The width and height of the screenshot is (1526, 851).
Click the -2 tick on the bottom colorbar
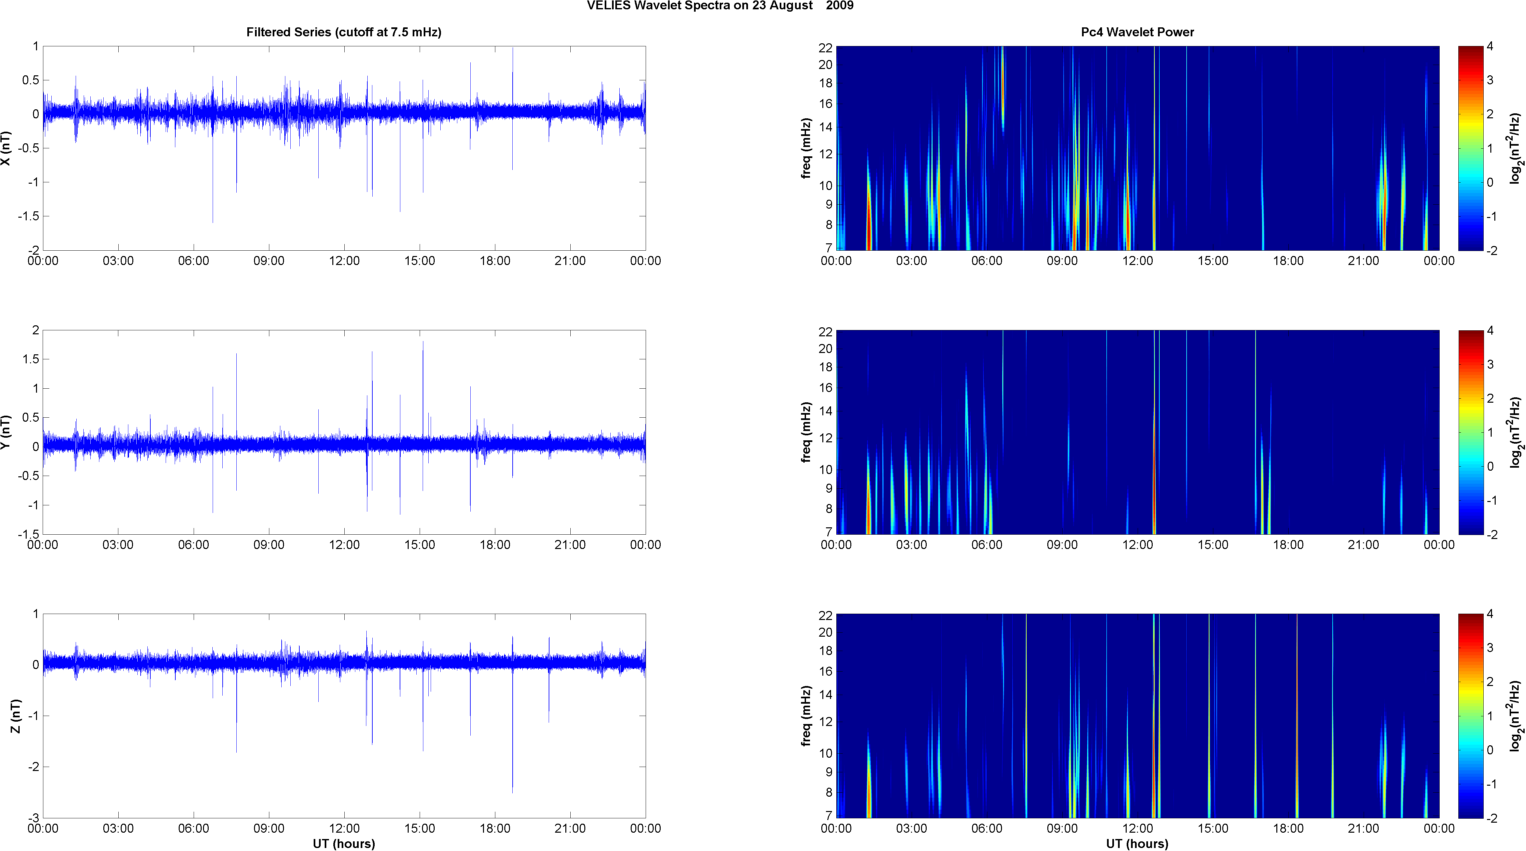1491,818
